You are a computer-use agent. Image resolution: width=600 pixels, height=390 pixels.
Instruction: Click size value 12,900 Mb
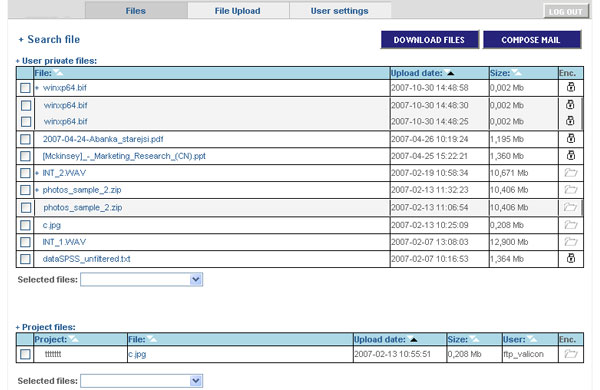[x=509, y=242]
